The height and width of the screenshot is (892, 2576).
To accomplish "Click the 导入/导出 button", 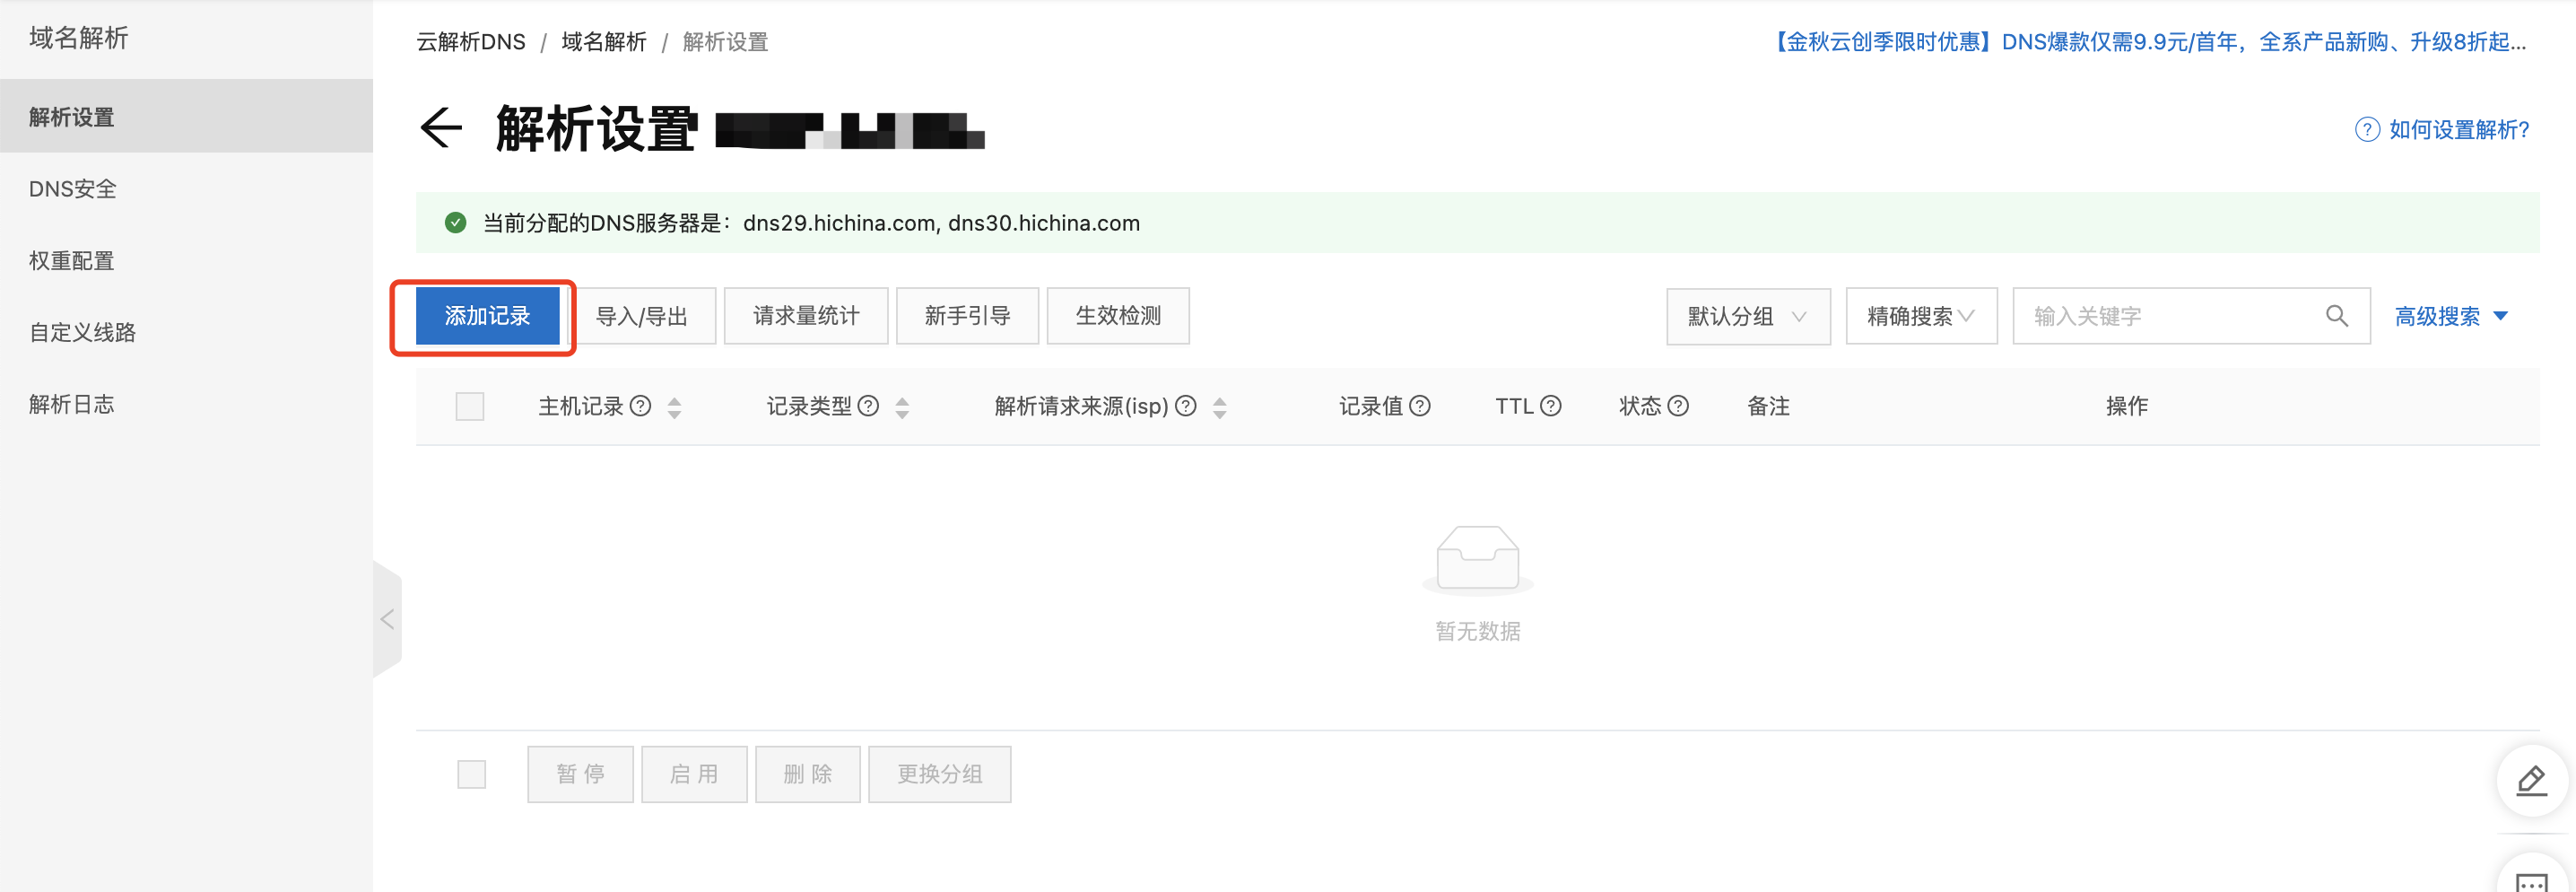I will click(x=641, y=316).
